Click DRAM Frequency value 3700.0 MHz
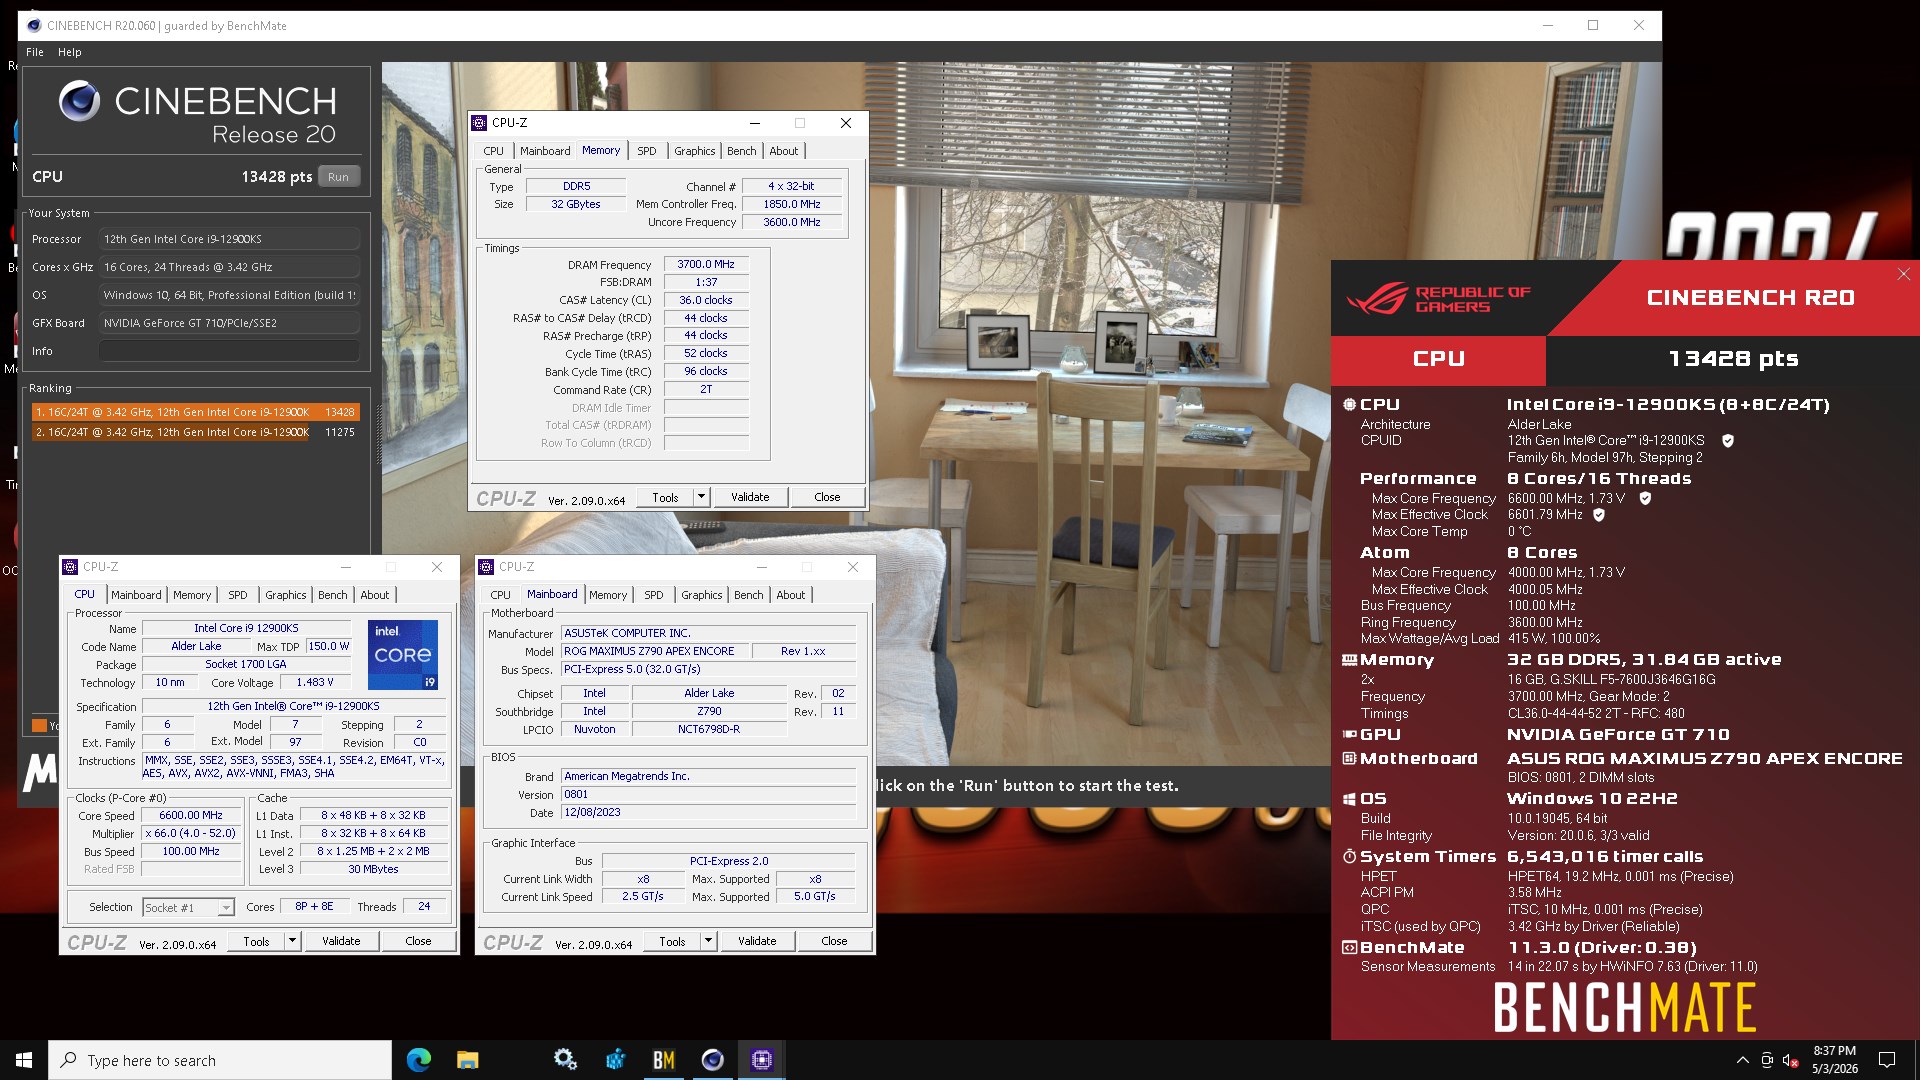1920x1080 pixels. 706,265
